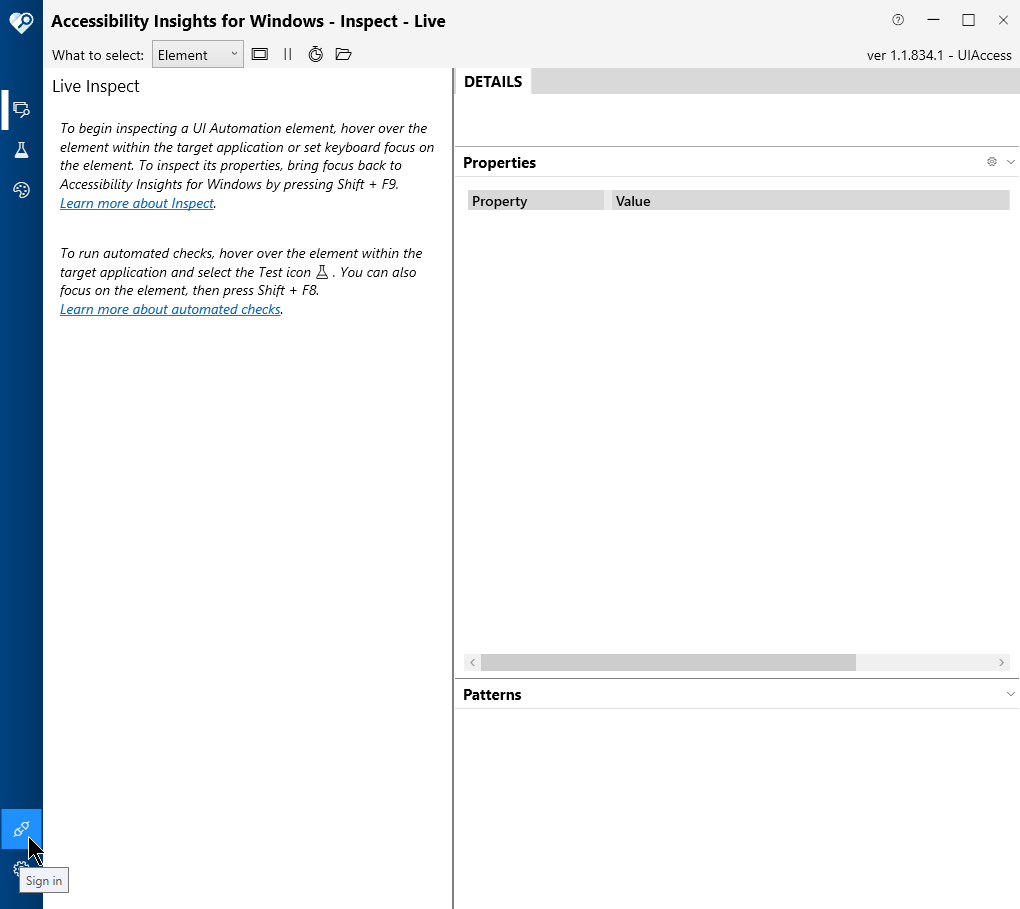Open the Test flask icon in sidebar
The image size is (1020, 909).
pos(21,150)
